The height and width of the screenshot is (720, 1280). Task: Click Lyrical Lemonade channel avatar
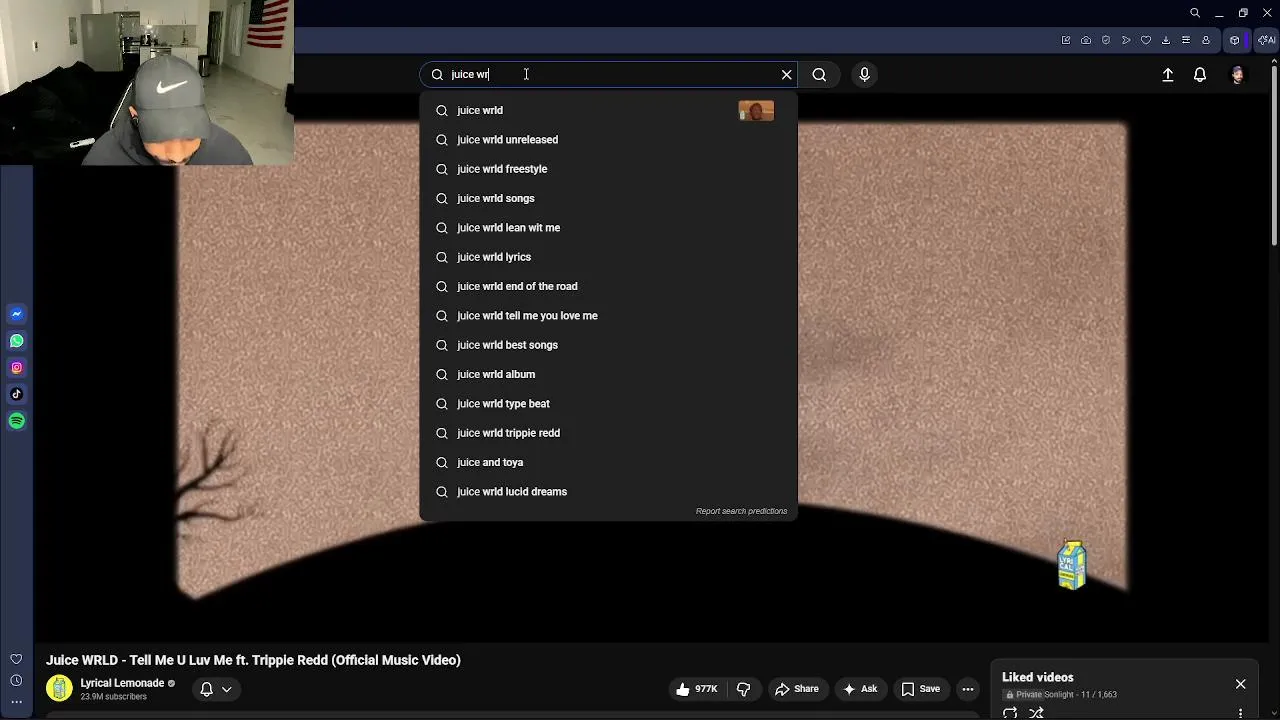pos(59,689)
